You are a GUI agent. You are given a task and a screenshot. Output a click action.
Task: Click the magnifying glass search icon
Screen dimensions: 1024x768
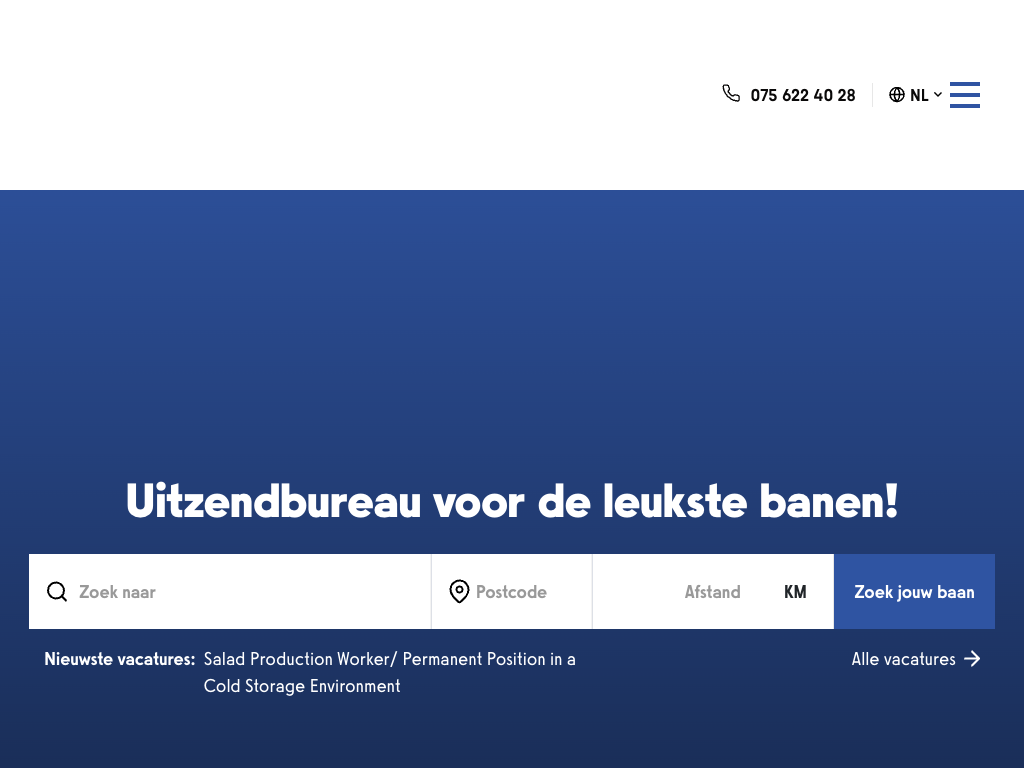[x=57, y=592]
